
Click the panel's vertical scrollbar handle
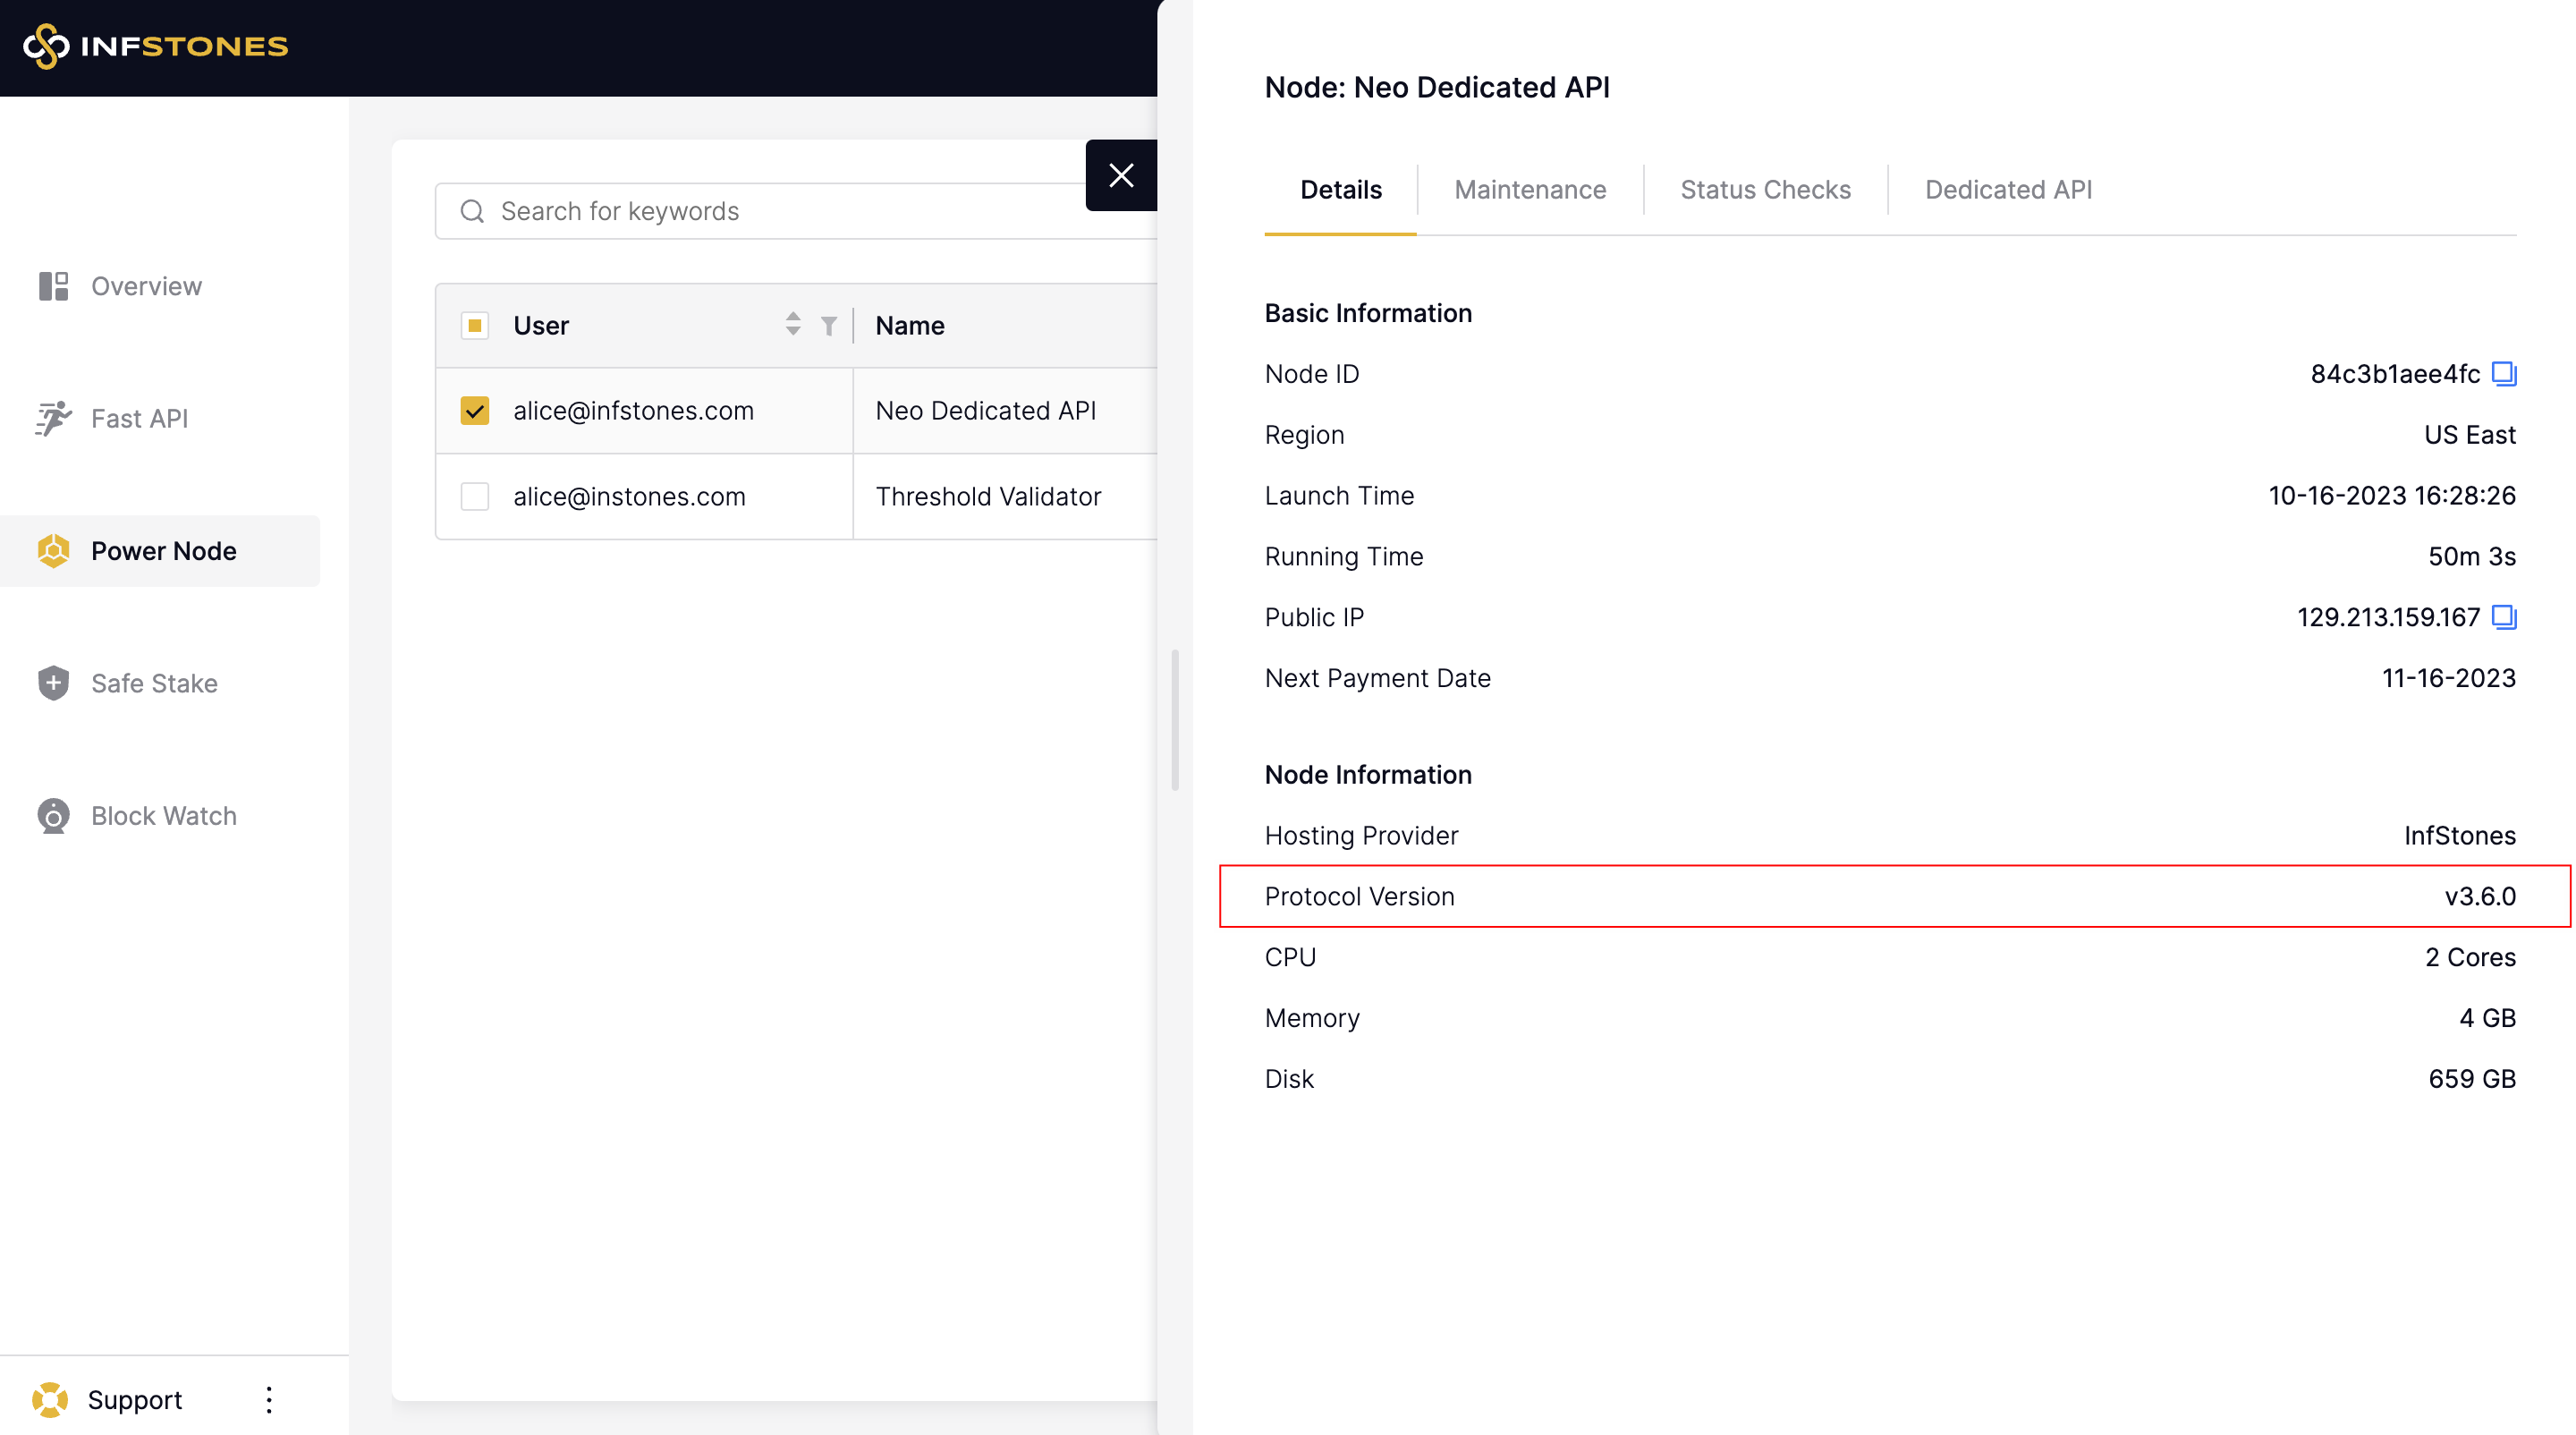click(1175, 720)
